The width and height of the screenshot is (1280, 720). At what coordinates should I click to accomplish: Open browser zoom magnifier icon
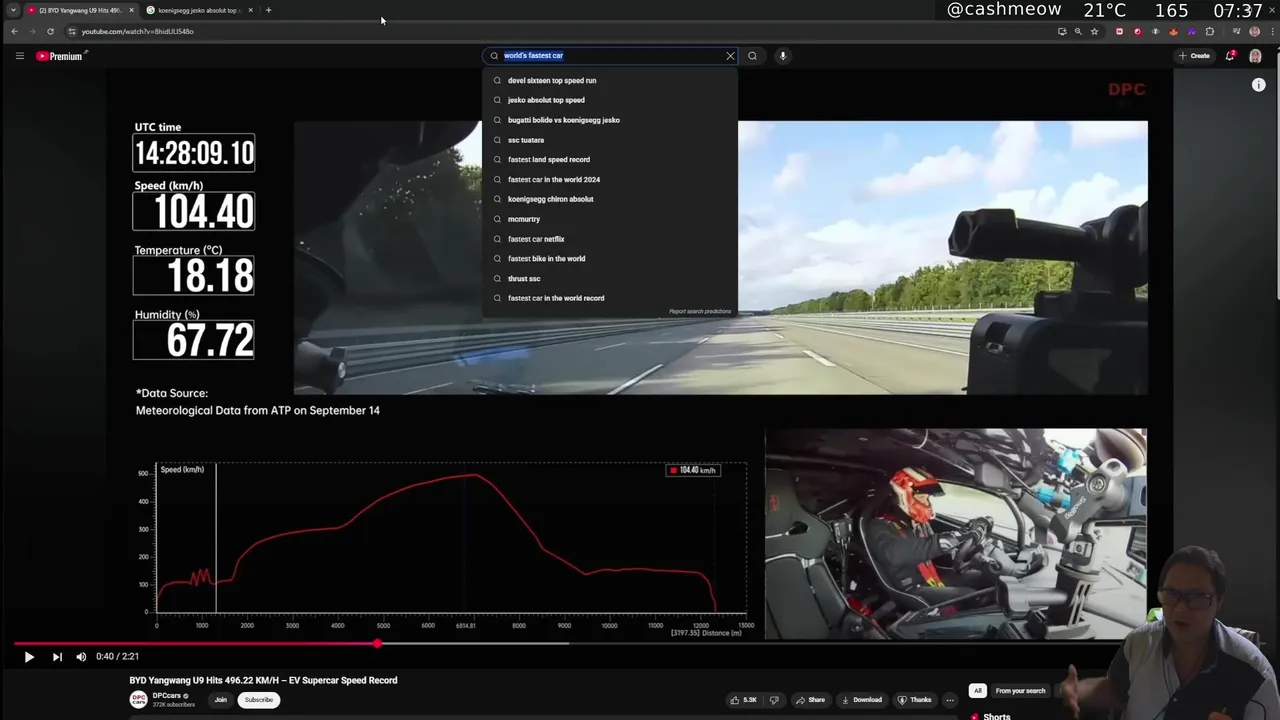point(1078,31)
